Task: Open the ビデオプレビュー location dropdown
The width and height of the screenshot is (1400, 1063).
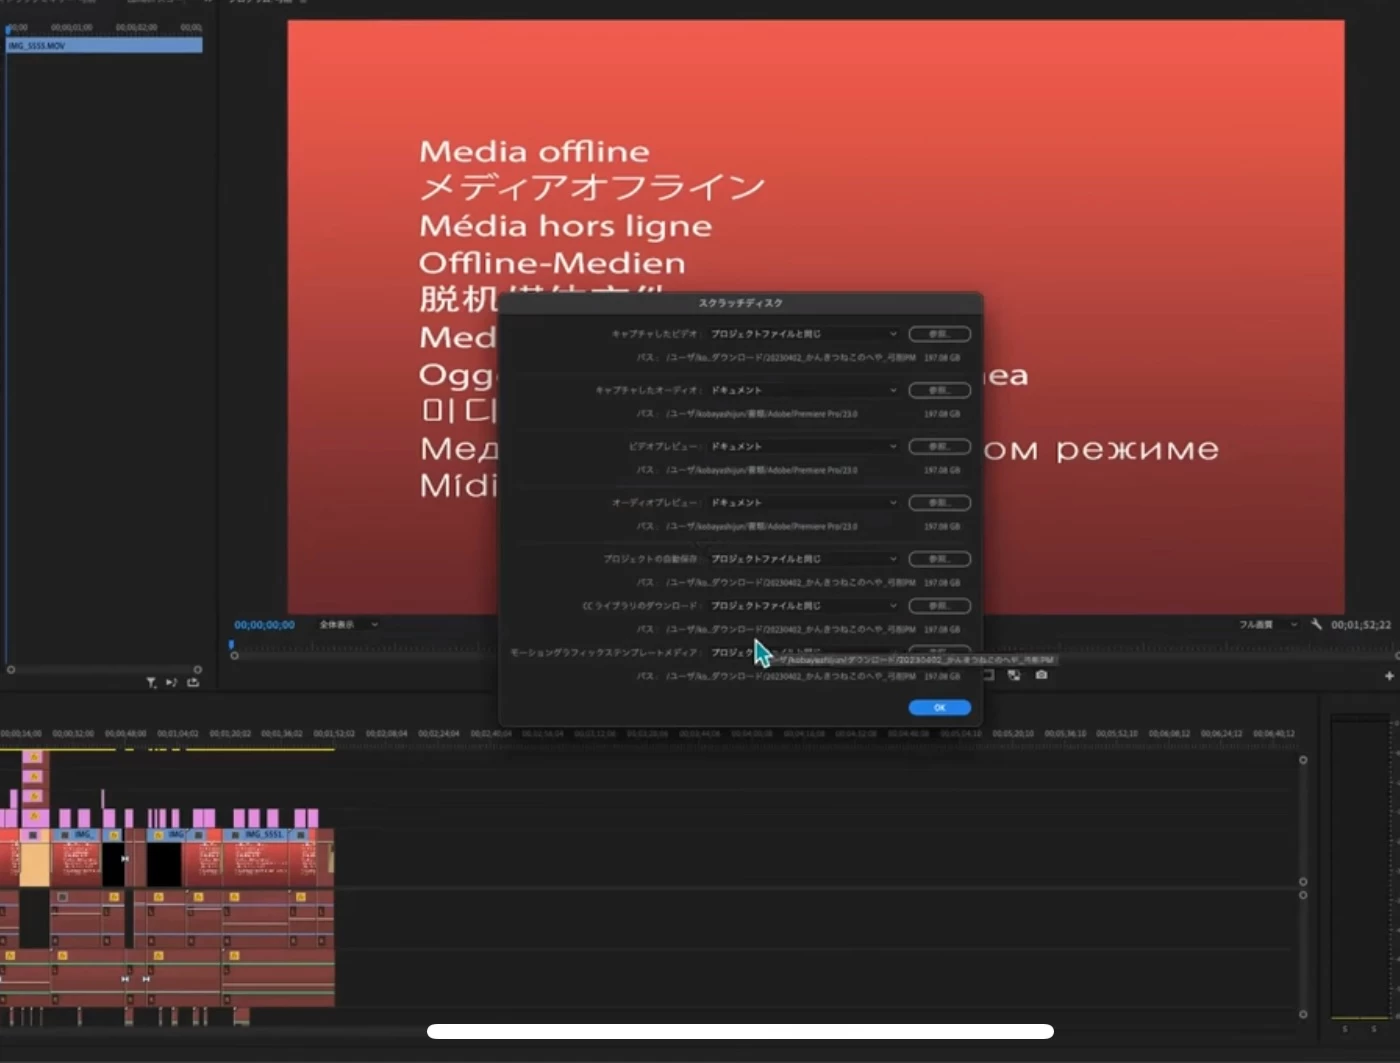Action: pos(803,446)
